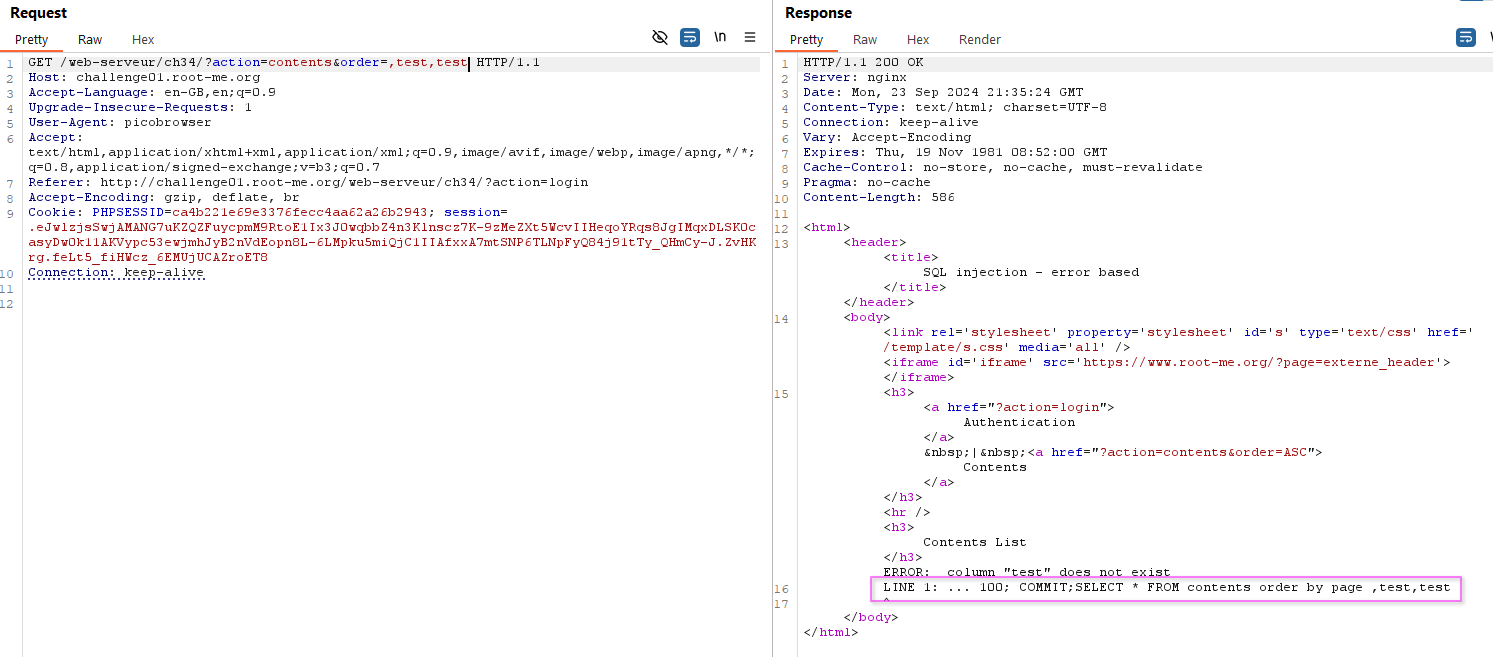1493x657 pixels.
Task: Switch to the Raw tab in Request panel
Action: coord(90,40)
